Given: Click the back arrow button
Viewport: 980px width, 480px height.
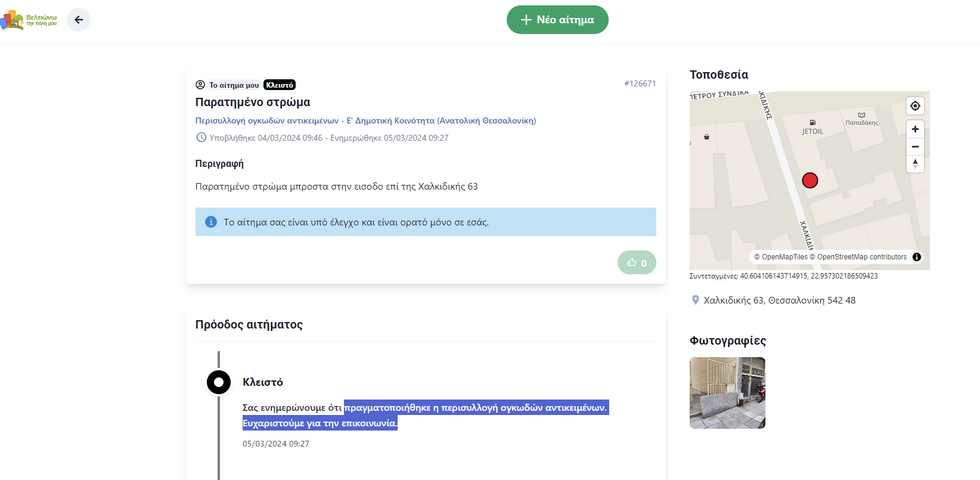Looking at the screenshot, I should (79, 19).
